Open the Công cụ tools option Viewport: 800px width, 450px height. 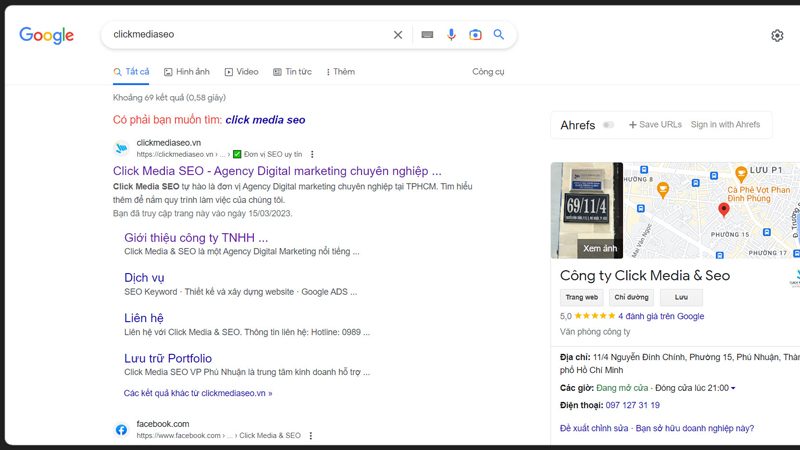[x=488, y=72]
